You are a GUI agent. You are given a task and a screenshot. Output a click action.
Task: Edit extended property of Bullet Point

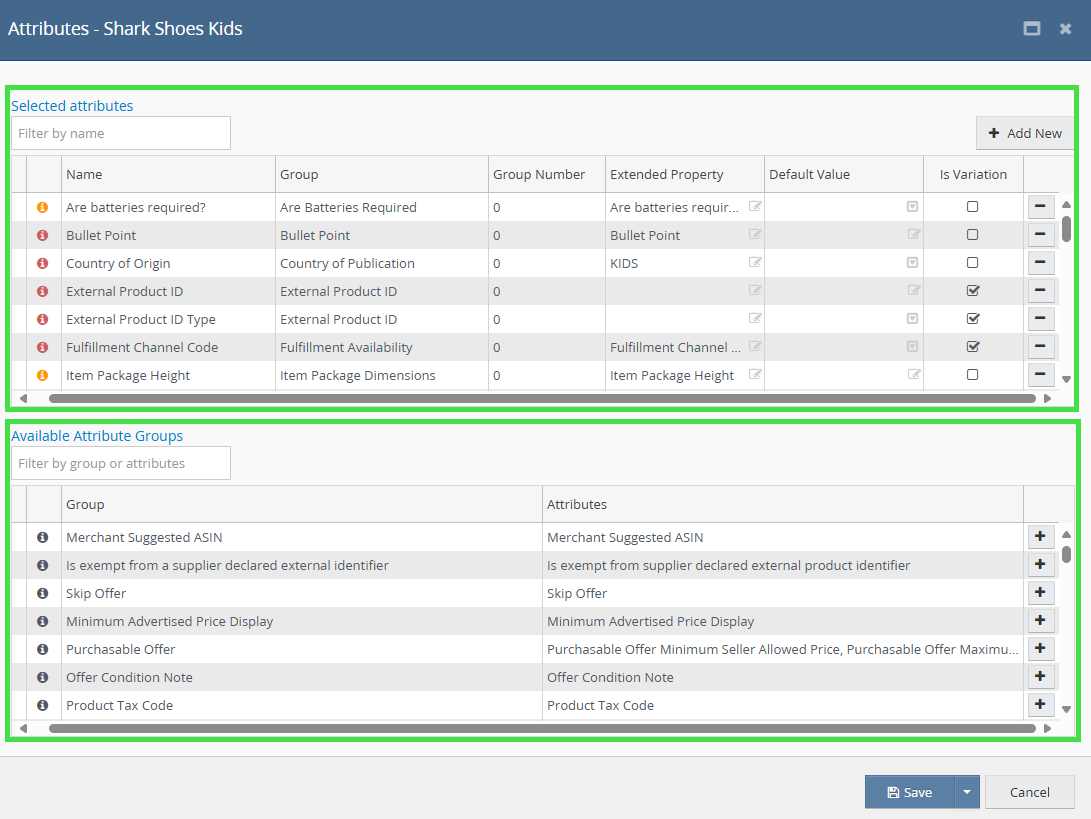tap(755, 235)
